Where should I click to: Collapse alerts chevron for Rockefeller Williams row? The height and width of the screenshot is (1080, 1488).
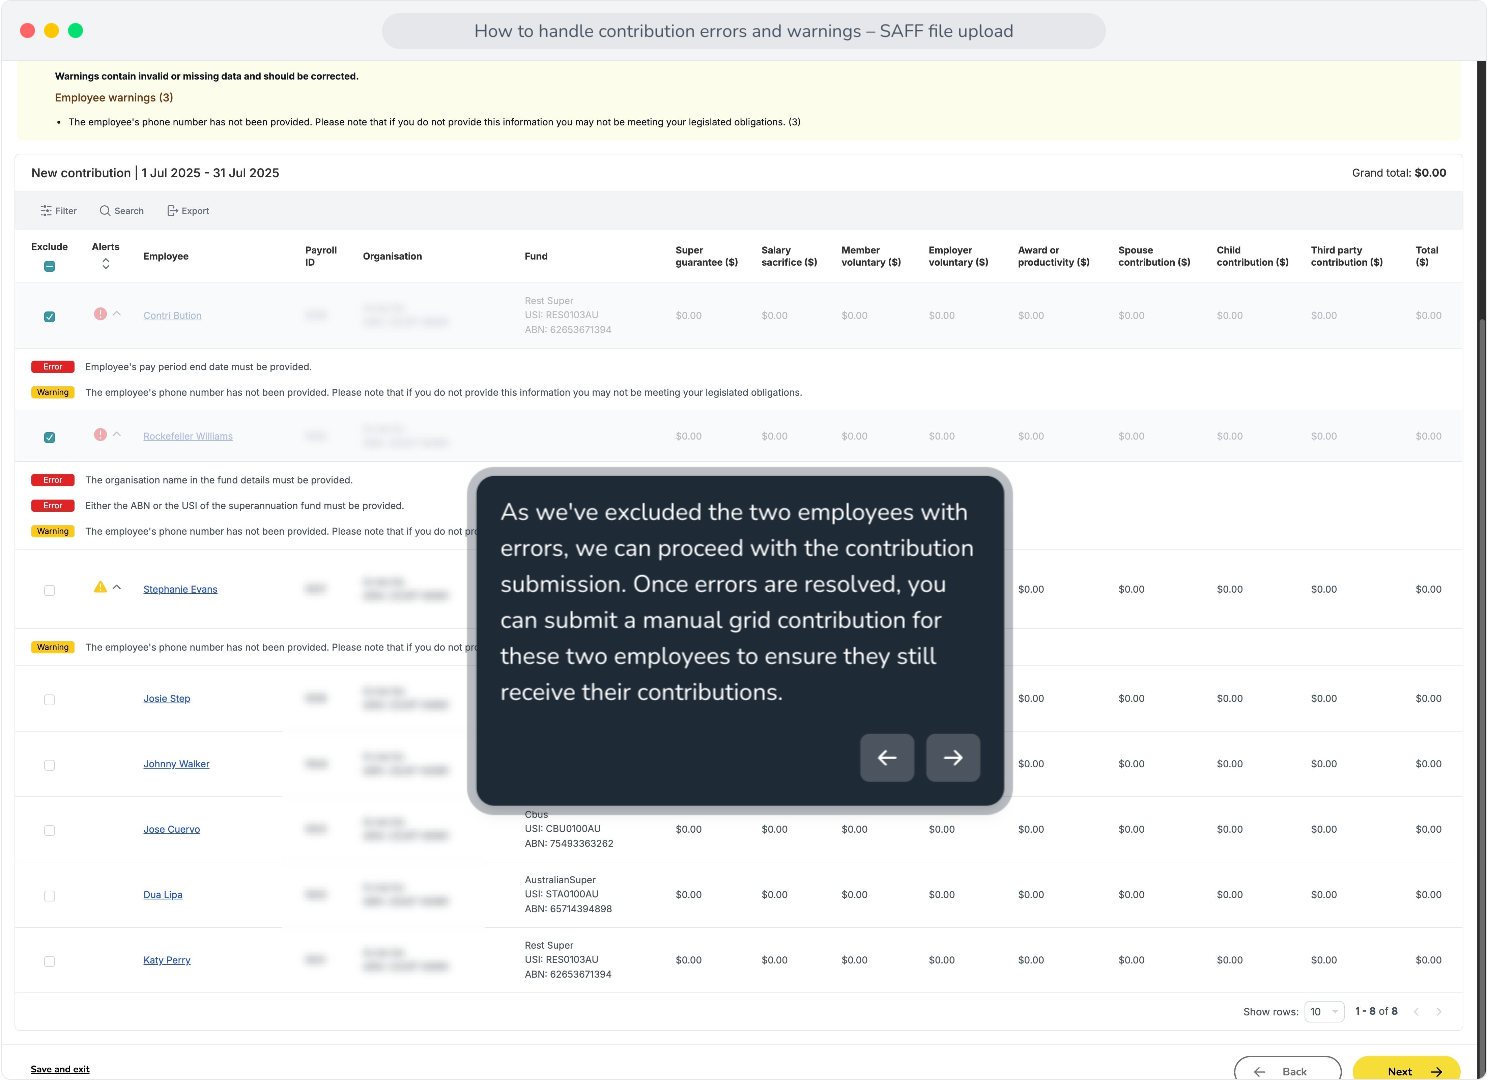click(x=117, y=434)
